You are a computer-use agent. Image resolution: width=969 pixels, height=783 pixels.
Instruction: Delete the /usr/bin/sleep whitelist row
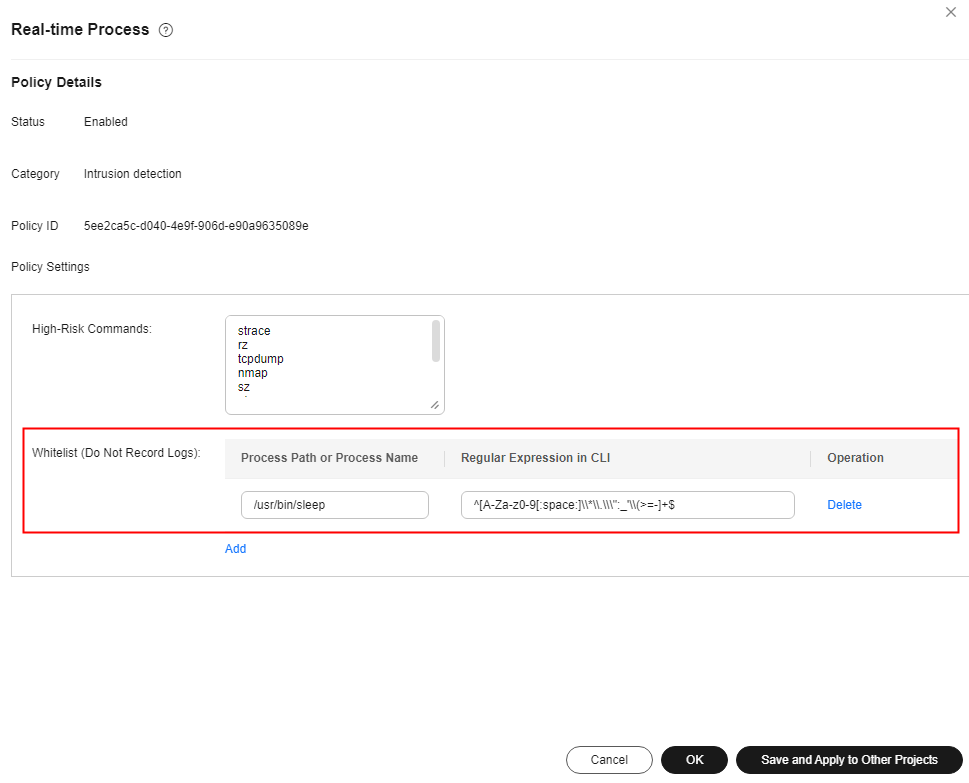tap(844, 505)
